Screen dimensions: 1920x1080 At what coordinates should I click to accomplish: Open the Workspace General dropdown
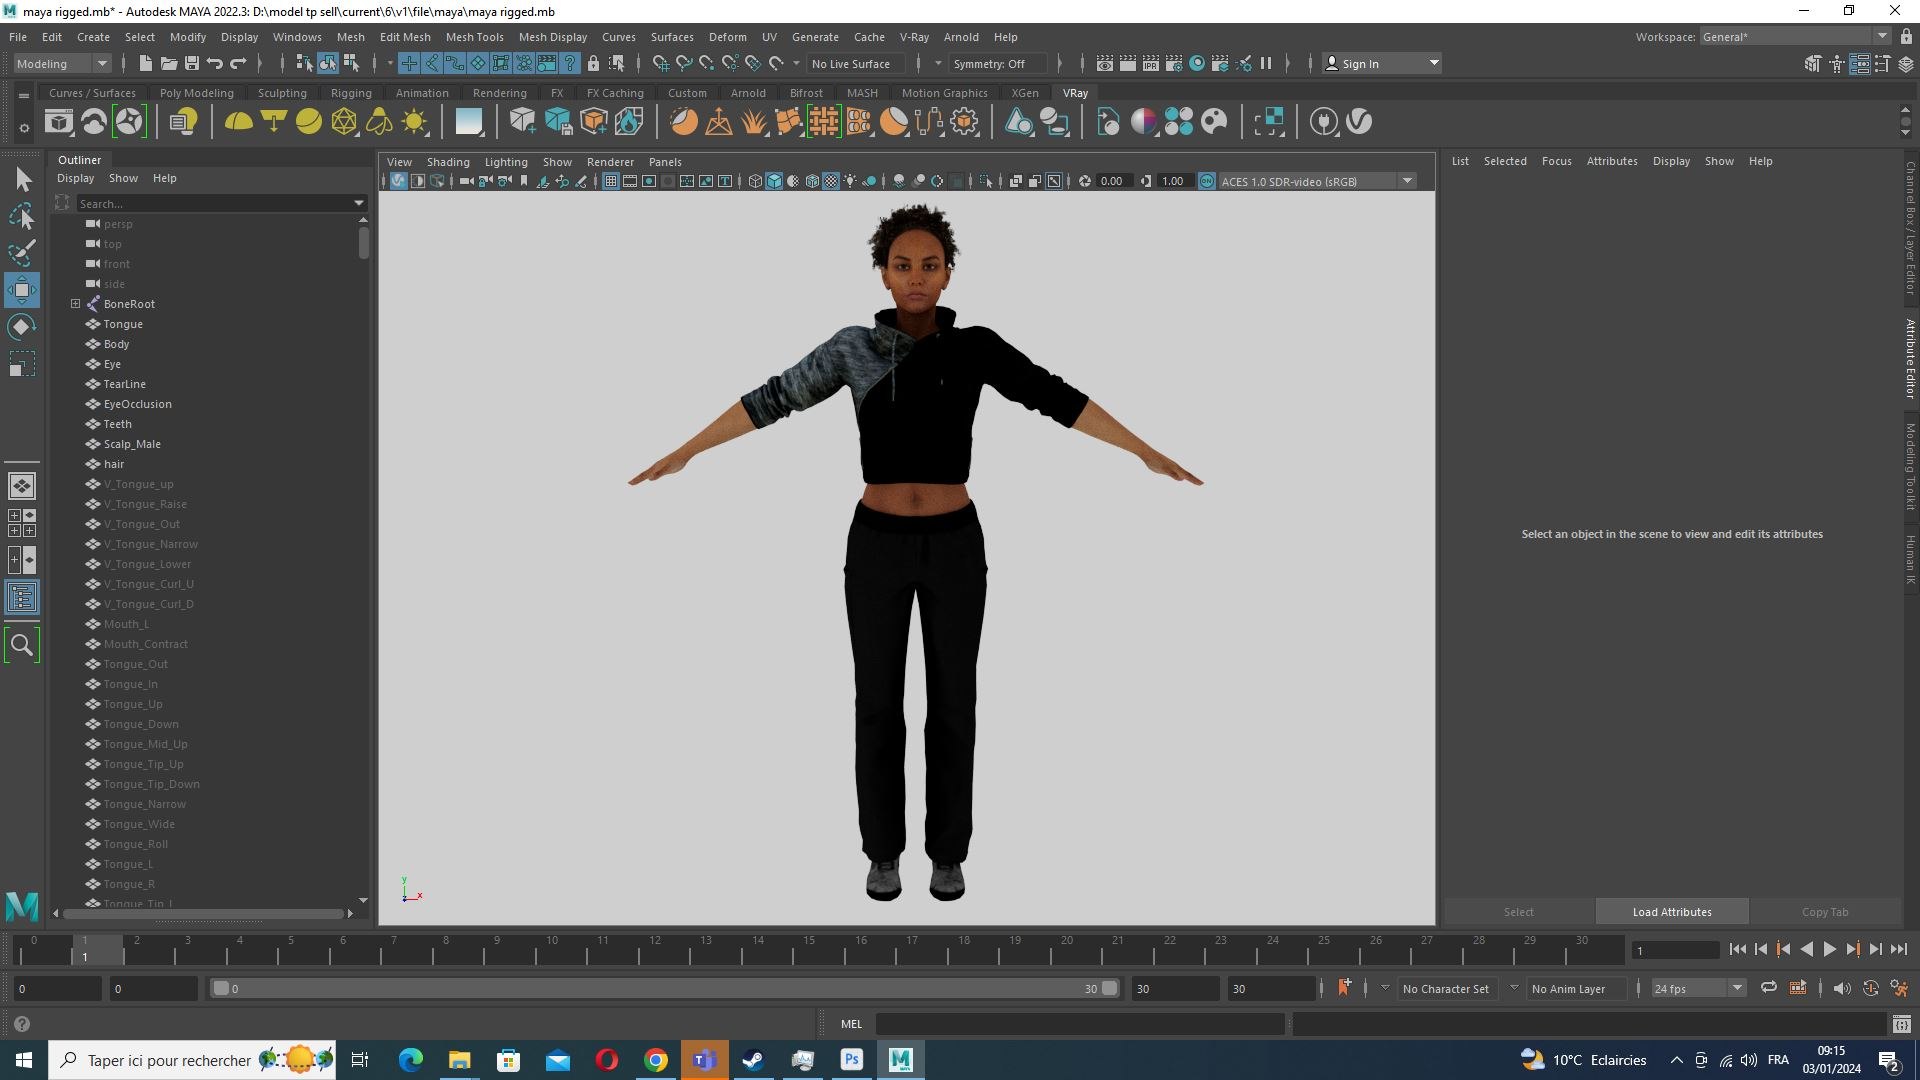pos(1794,37)
